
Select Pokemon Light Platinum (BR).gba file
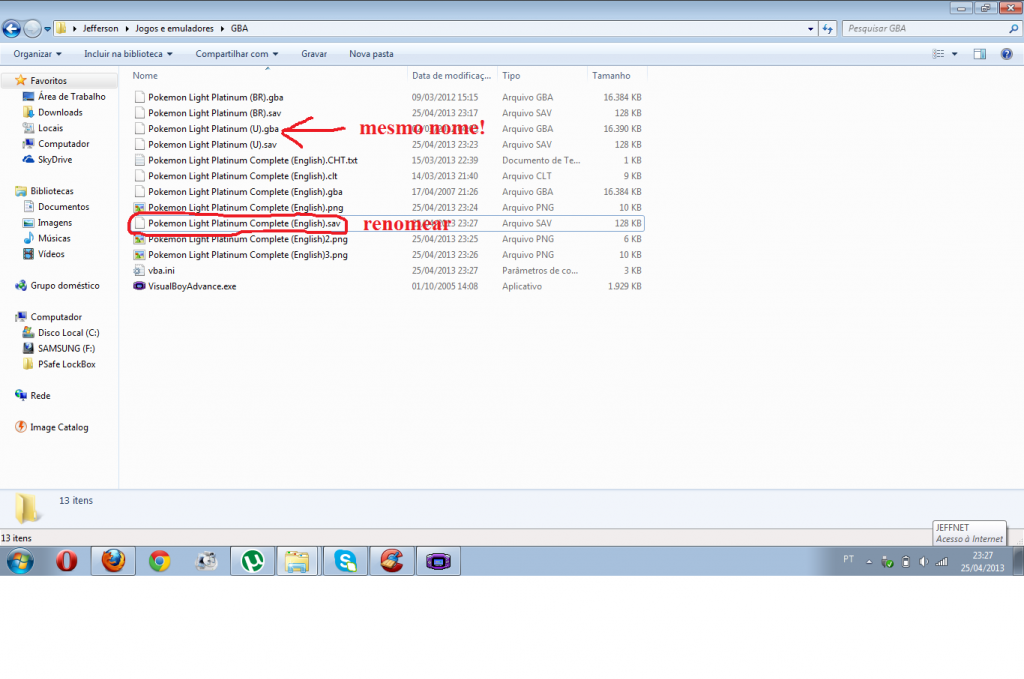tap(387, 97)
